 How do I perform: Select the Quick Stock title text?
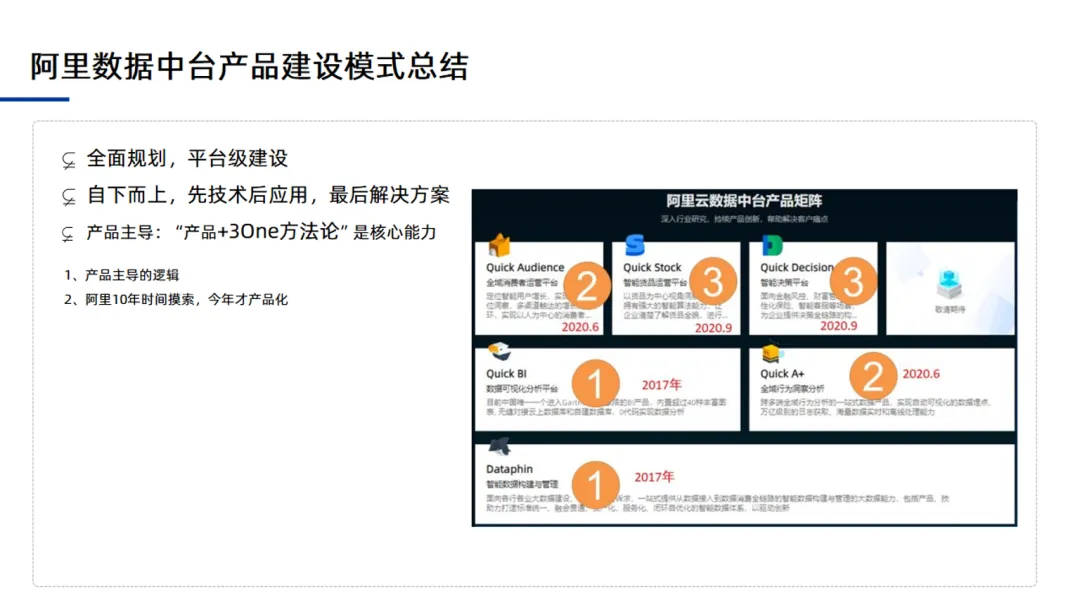(652, 267)
